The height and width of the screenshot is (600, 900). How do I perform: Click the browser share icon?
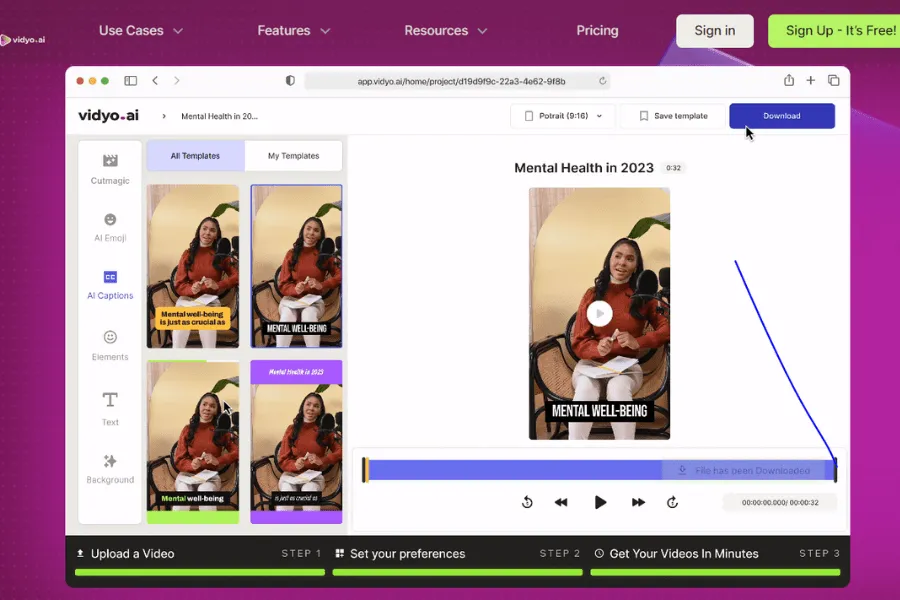(789, 80)
